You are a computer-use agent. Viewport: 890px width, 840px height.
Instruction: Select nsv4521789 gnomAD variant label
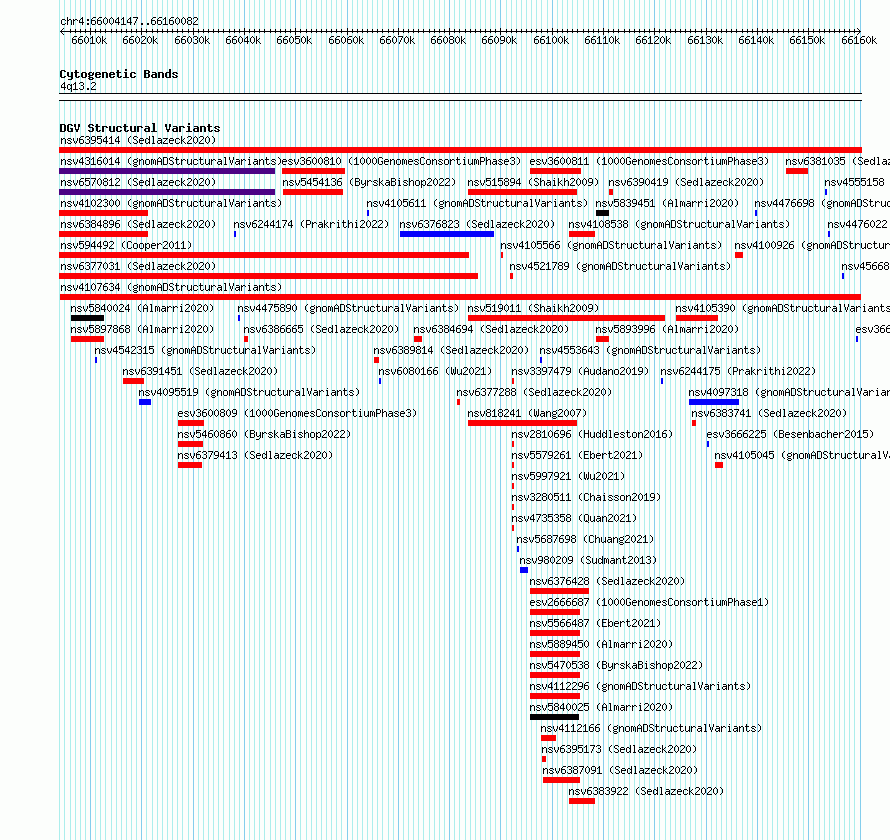[620, 266]
